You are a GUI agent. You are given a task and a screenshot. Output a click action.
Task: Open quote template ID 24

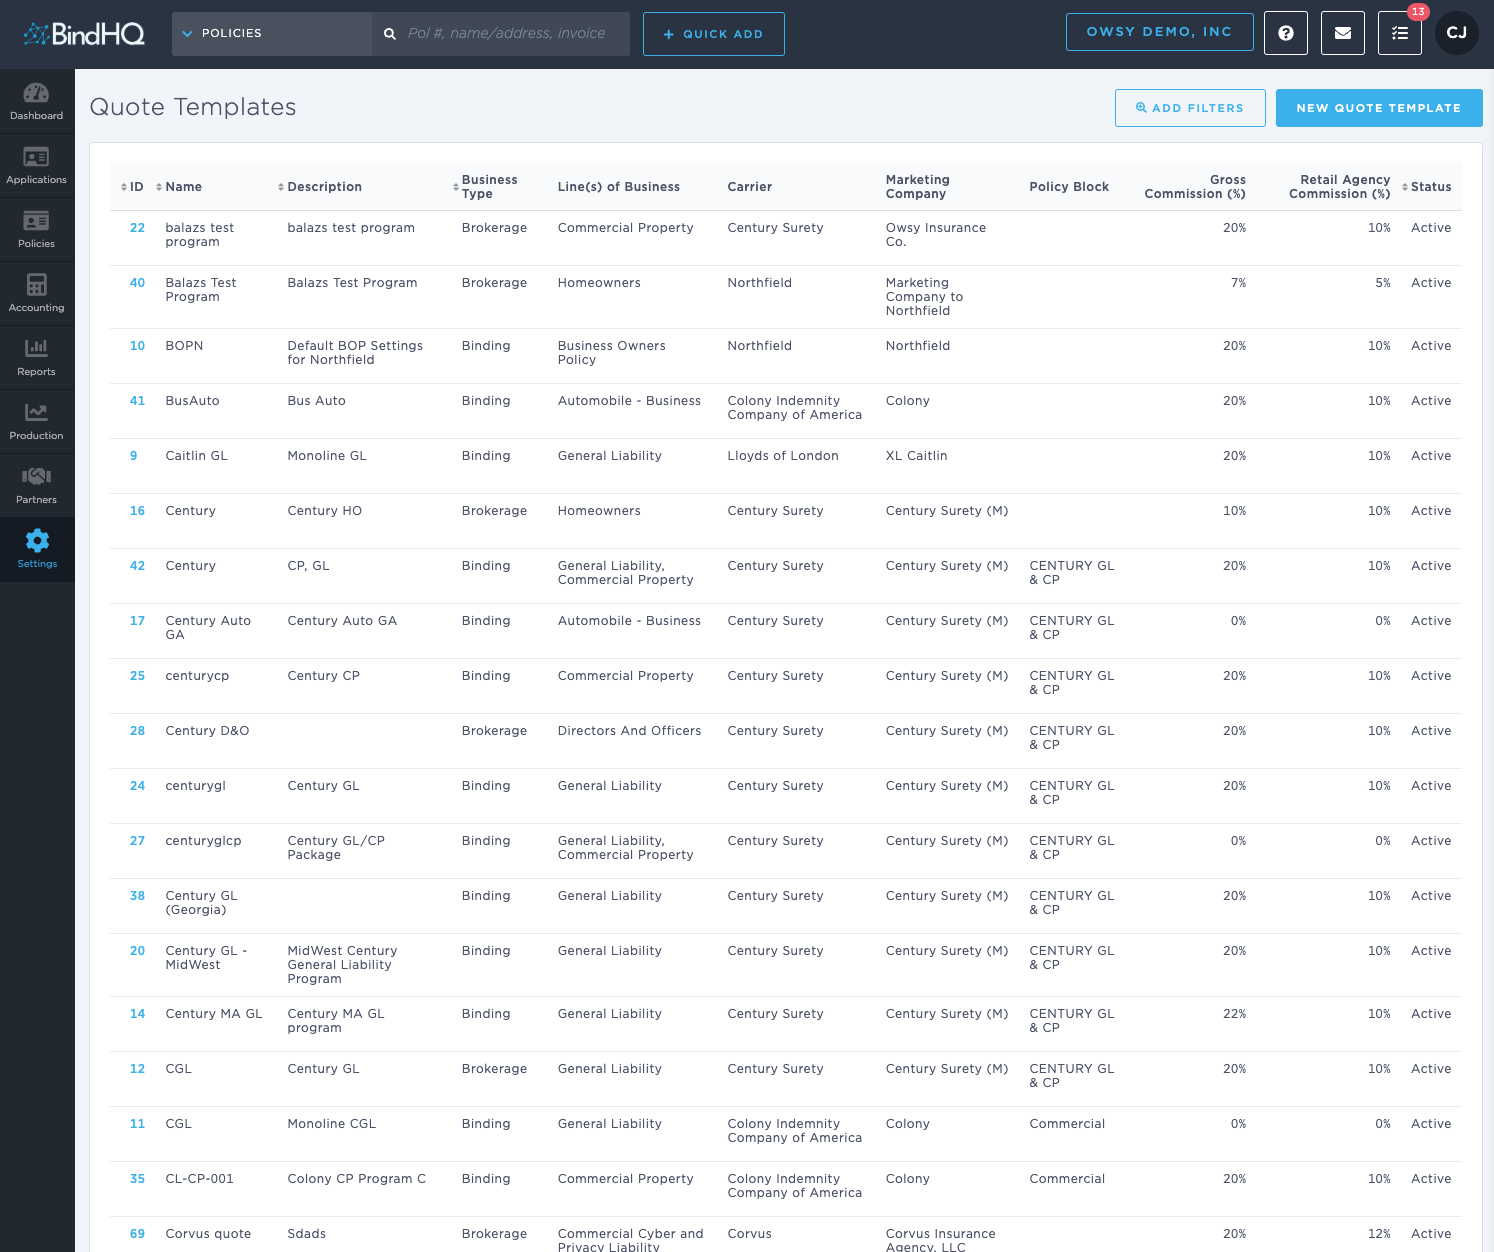click(138, 786)
